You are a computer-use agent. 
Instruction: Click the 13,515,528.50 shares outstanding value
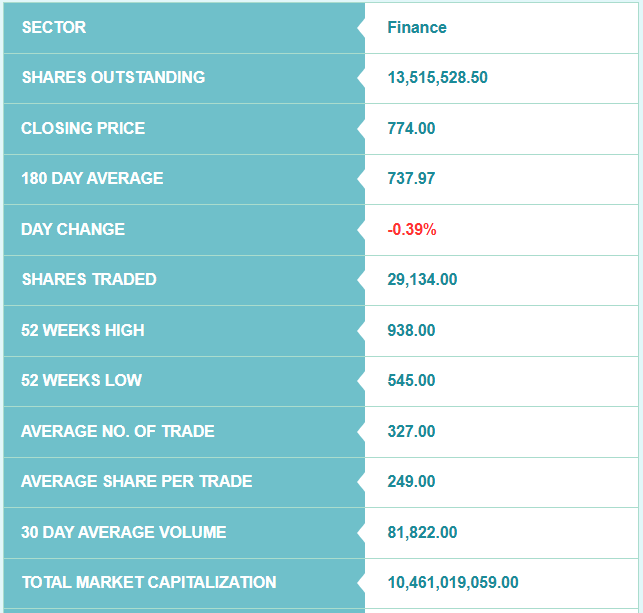pyautogui.click(x=437, y=78)
